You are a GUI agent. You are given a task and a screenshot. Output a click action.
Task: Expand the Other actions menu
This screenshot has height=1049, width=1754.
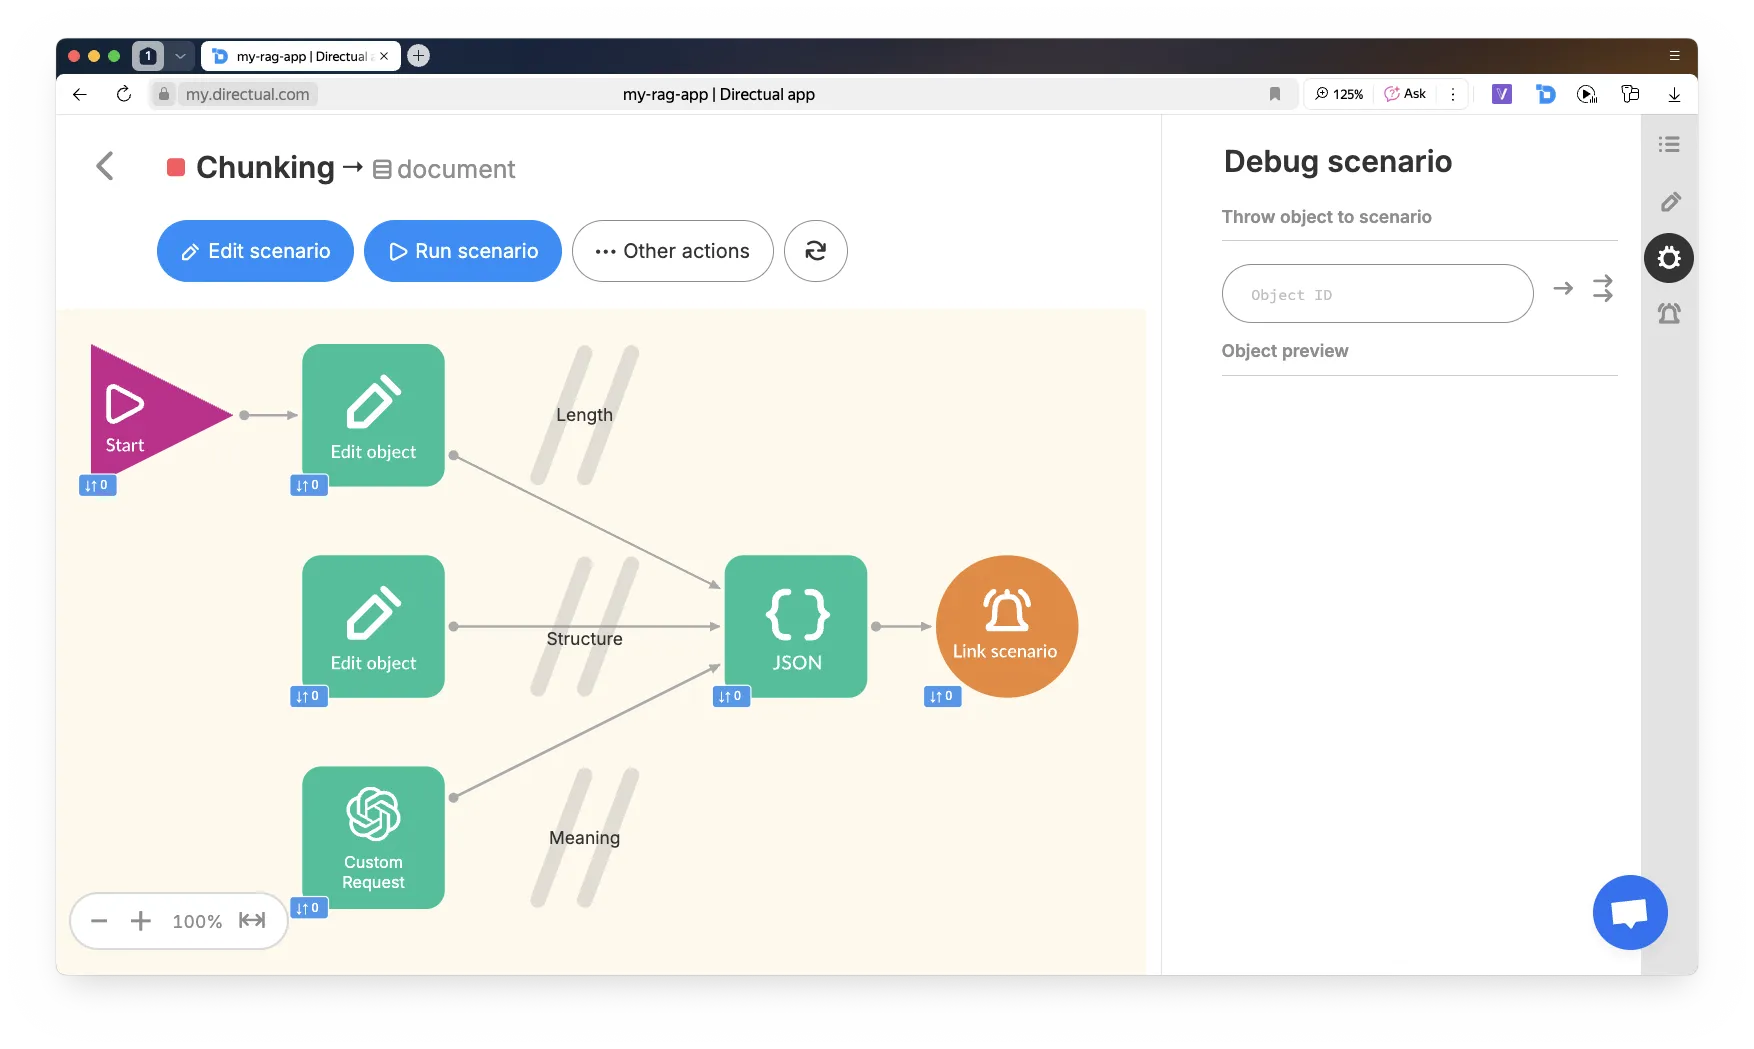pyautogui.click(x=672, y=251)
